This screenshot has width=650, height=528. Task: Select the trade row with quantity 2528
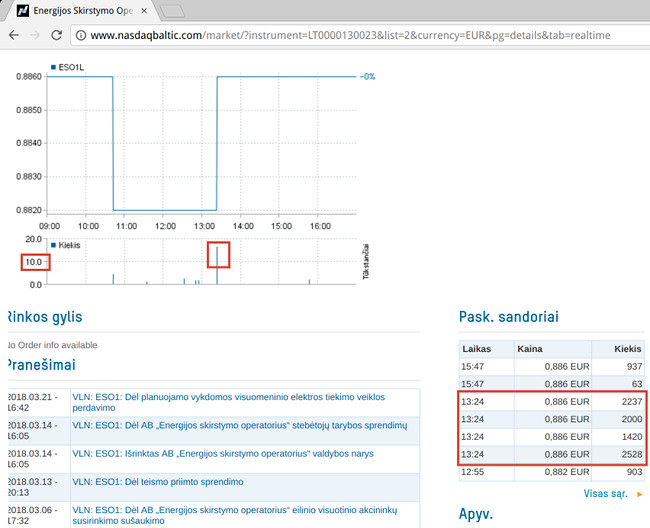[551, 454]
